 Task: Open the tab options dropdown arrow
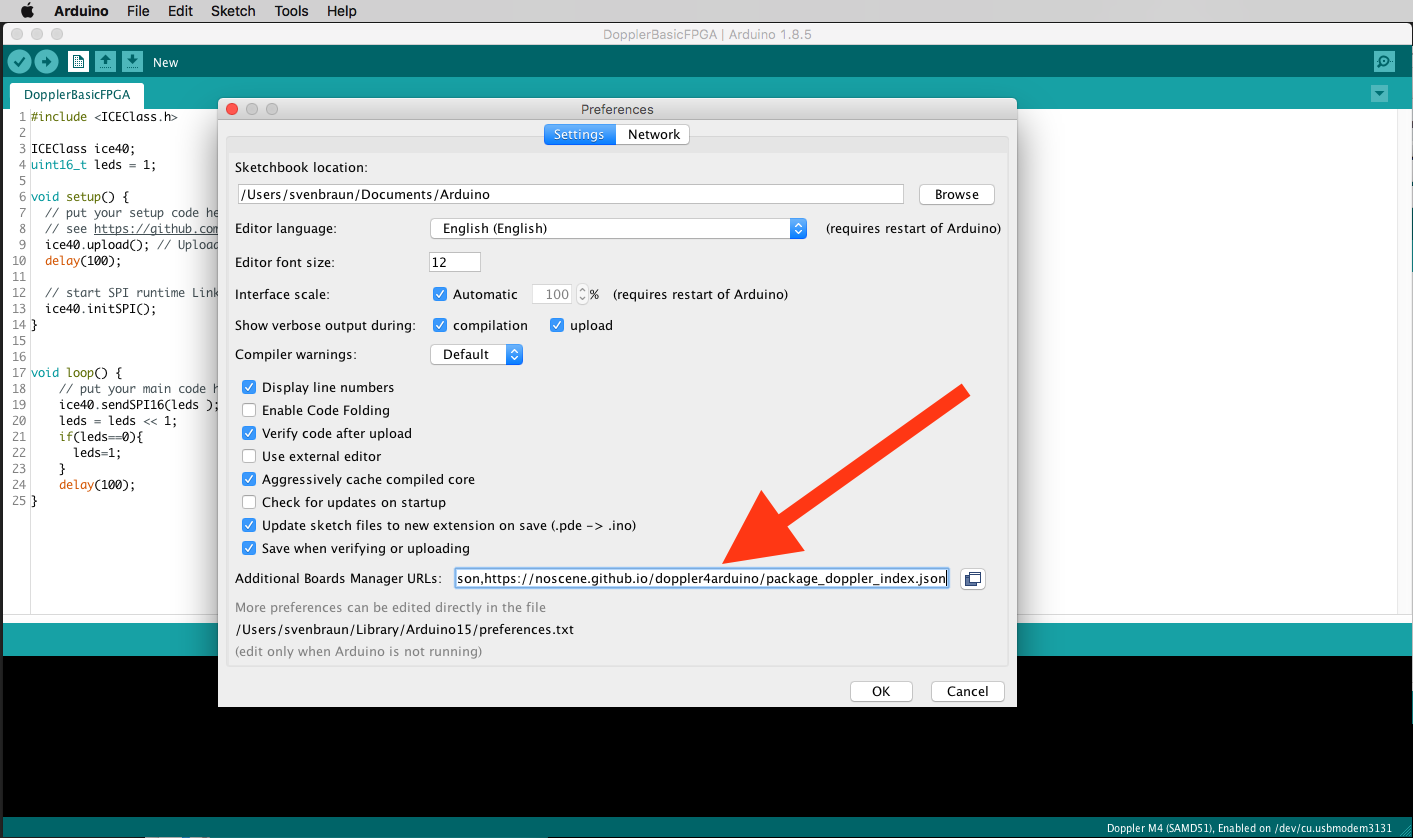(x=1380, y=94)
